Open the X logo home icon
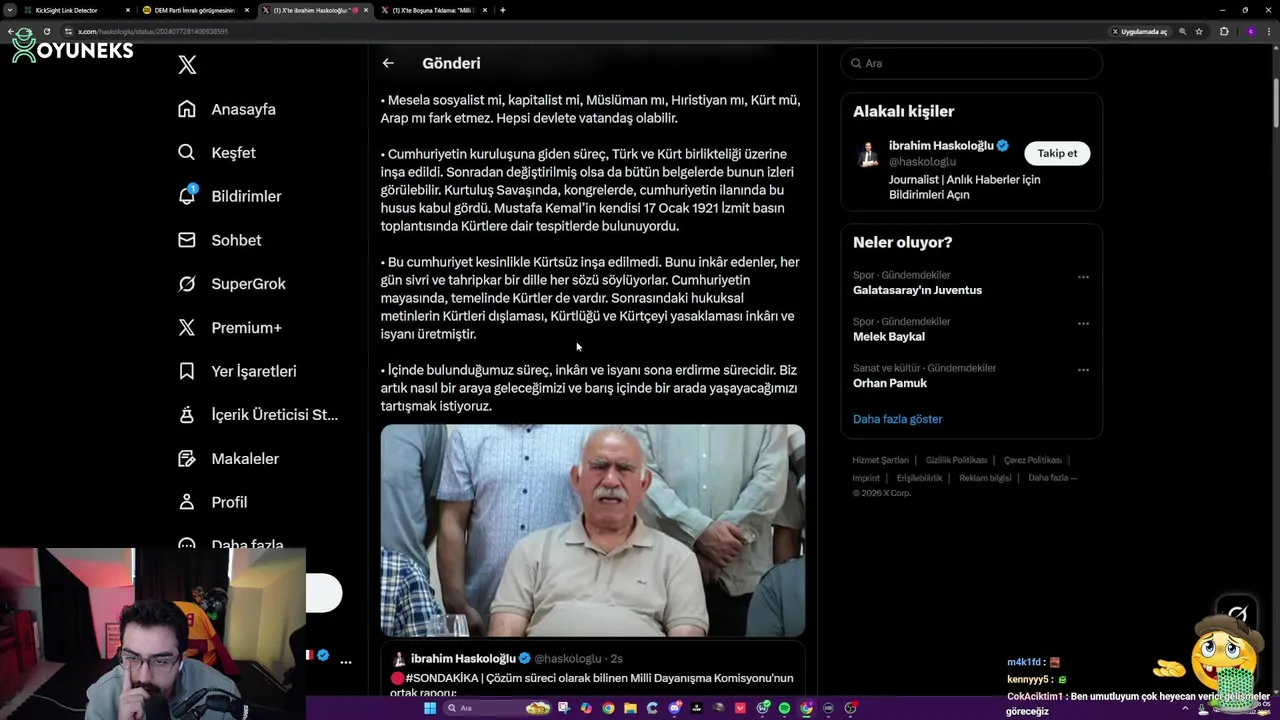The image size is (1280, 720). pos(187,65)
